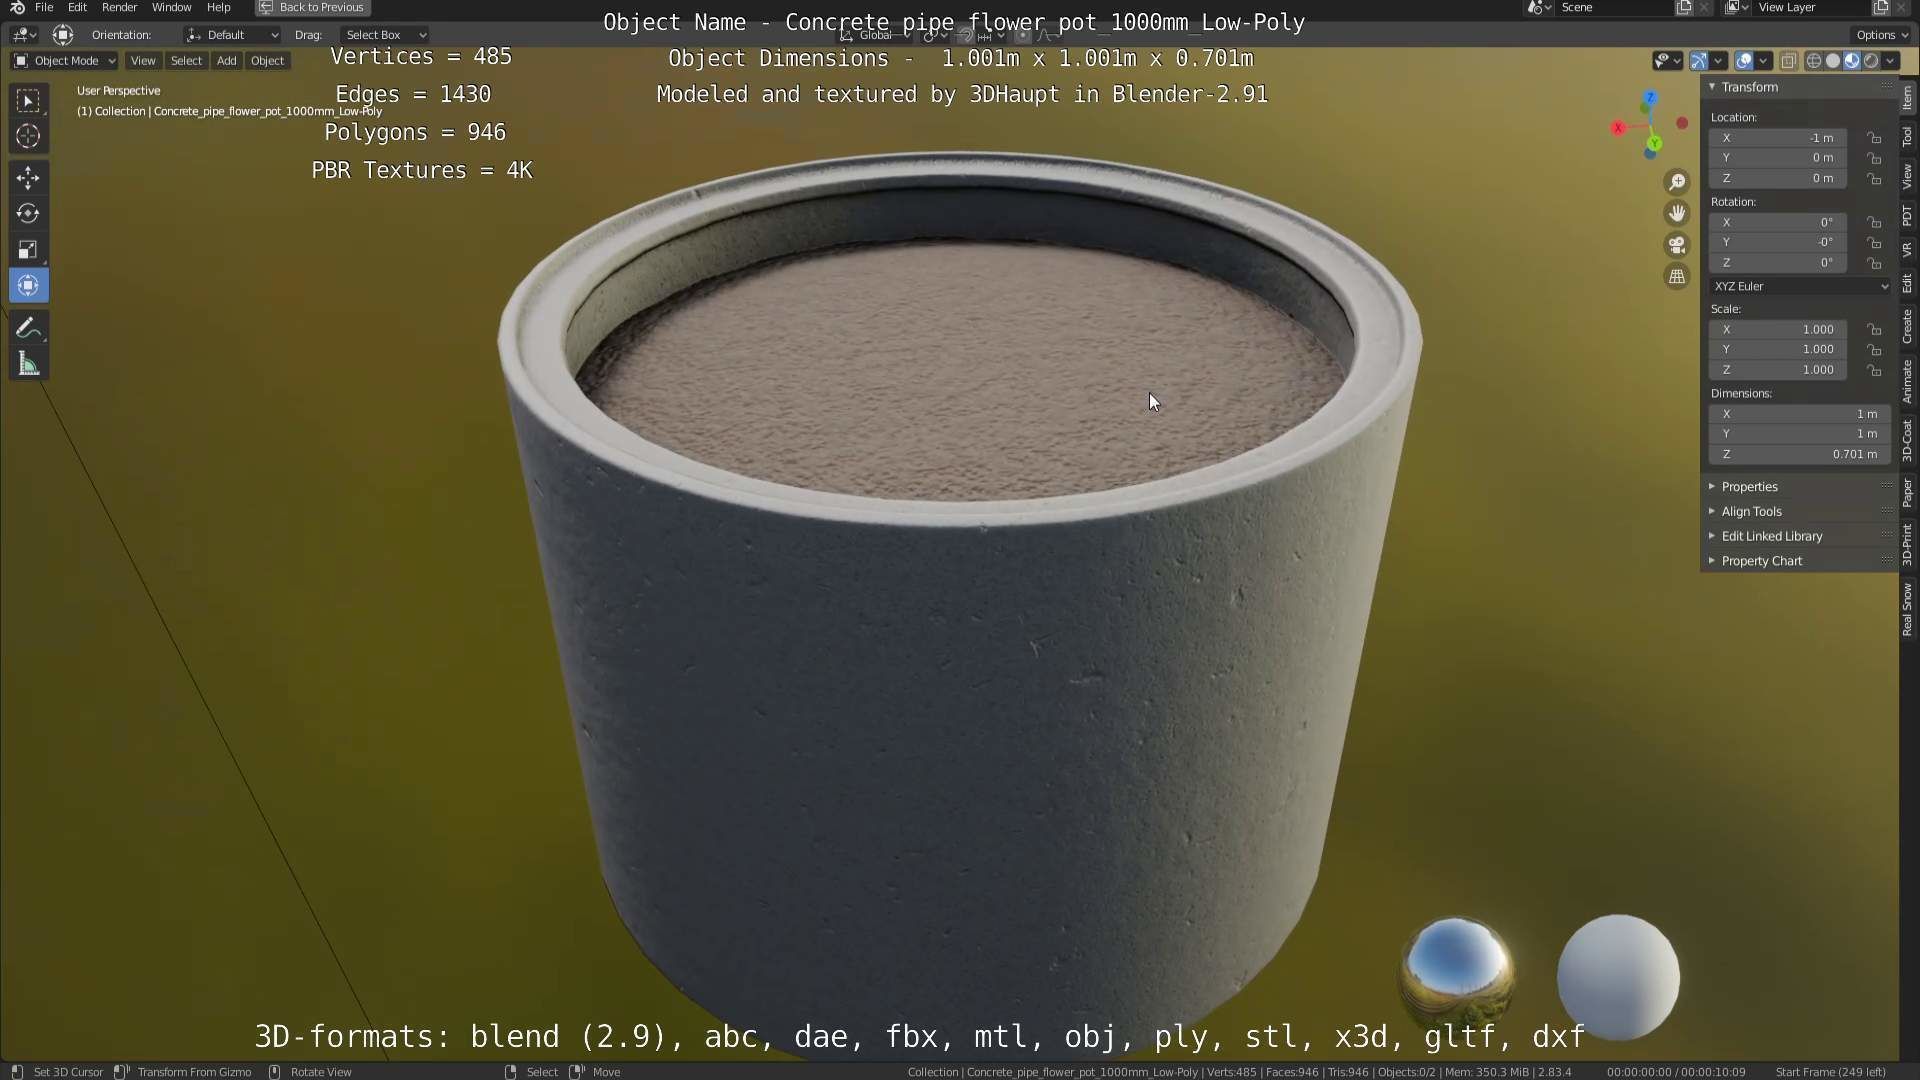
Task: Select the Transform tool
Action: point(28,285)
